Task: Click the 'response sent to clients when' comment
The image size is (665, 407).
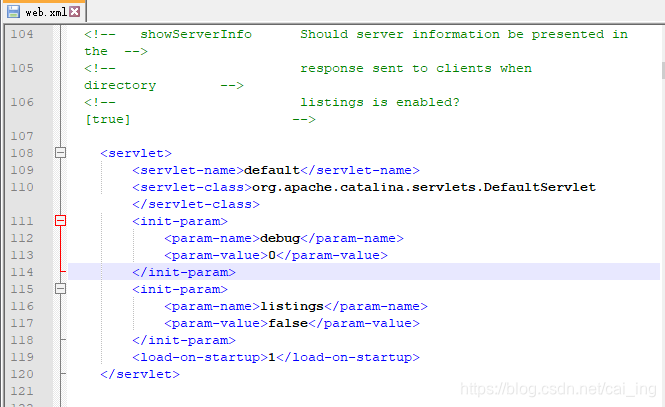Action: click(x=416, y=68)
